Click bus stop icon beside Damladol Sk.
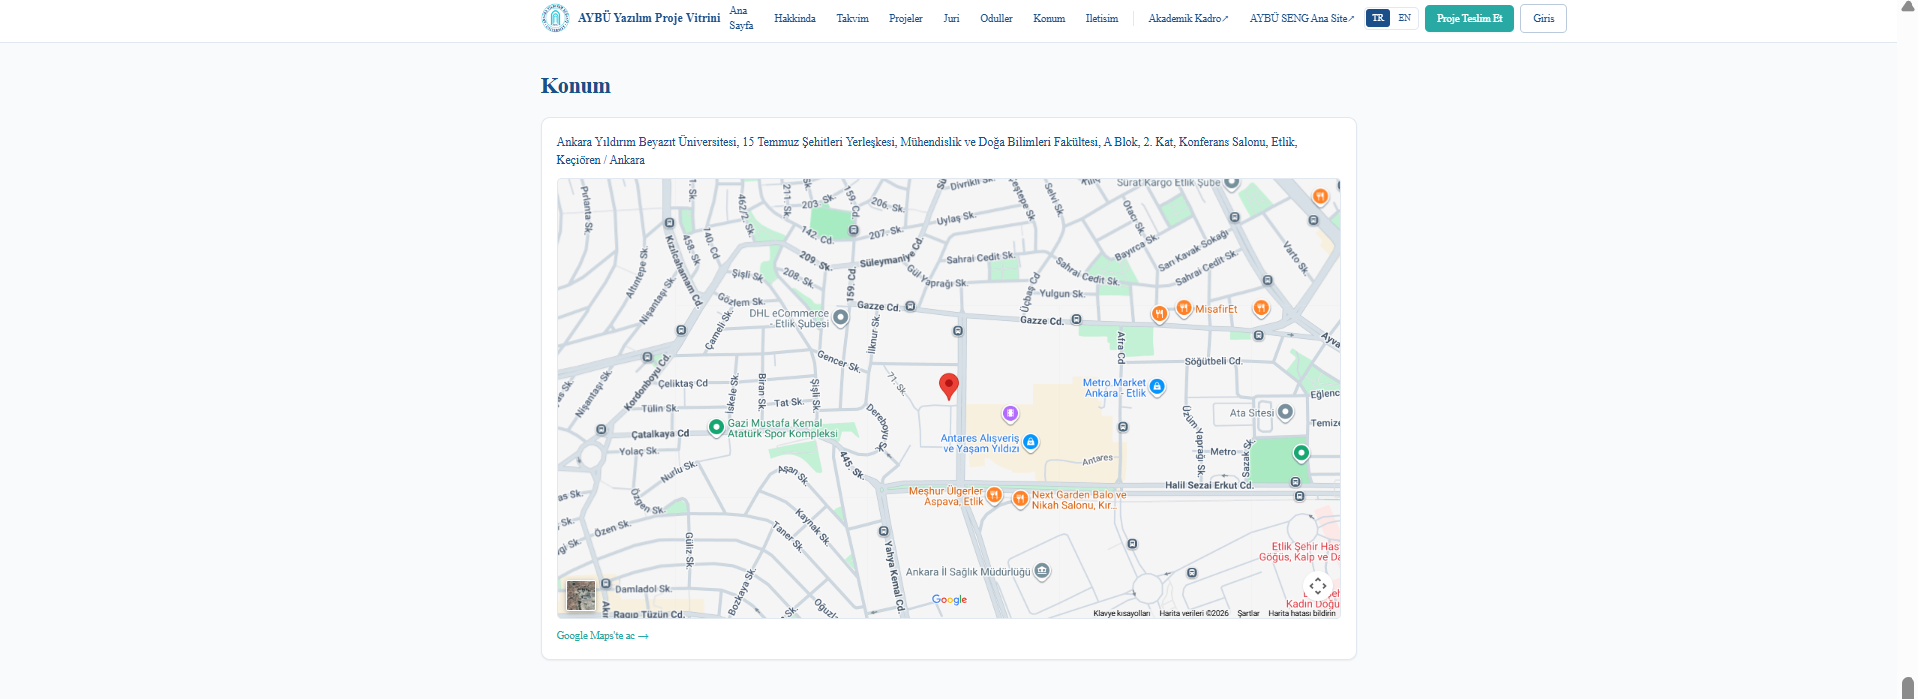 point(606,584)
